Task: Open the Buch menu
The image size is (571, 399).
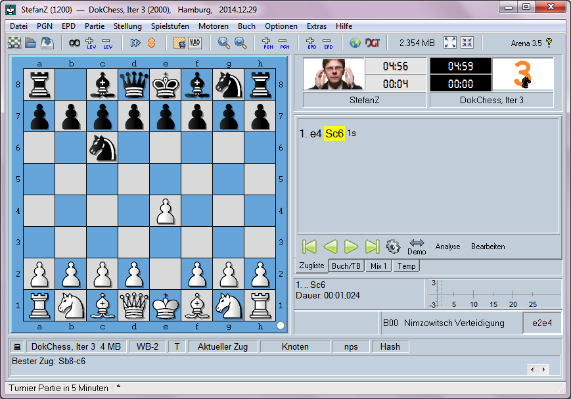Action: [247, 26]
